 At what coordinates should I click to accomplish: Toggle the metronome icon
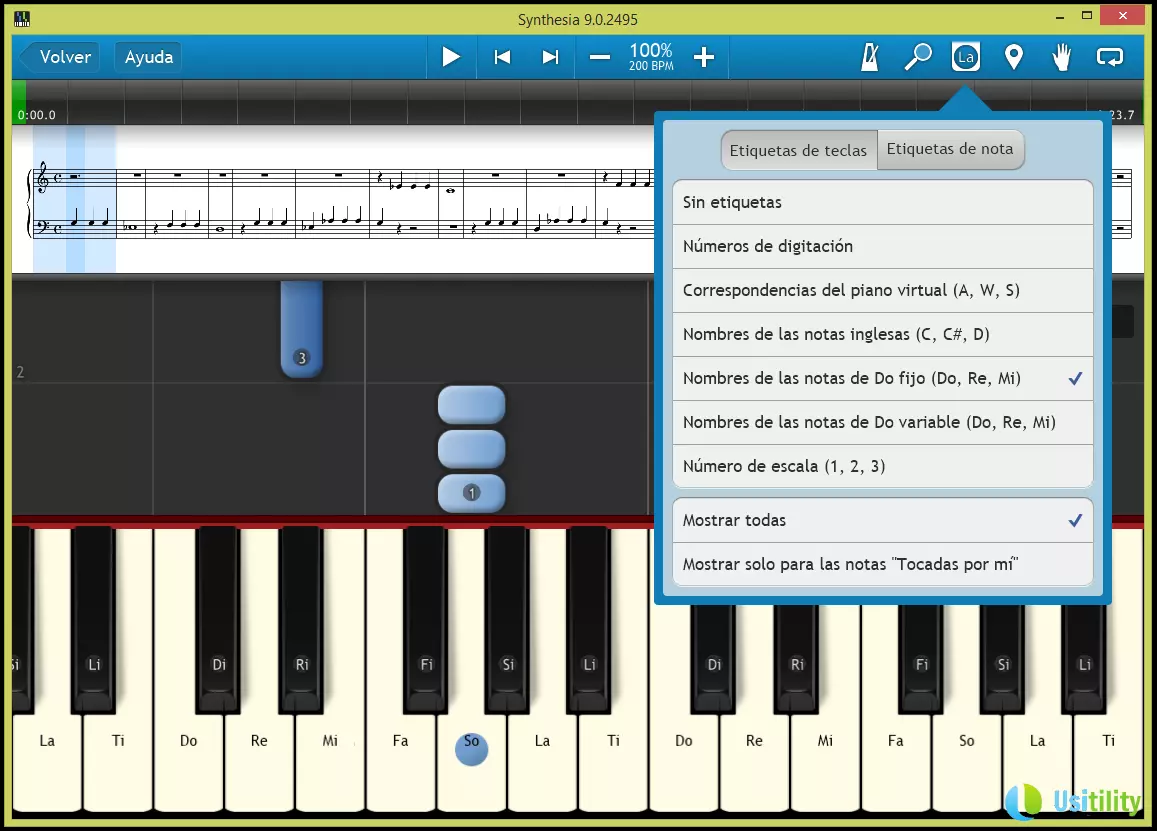pos(870,57)
